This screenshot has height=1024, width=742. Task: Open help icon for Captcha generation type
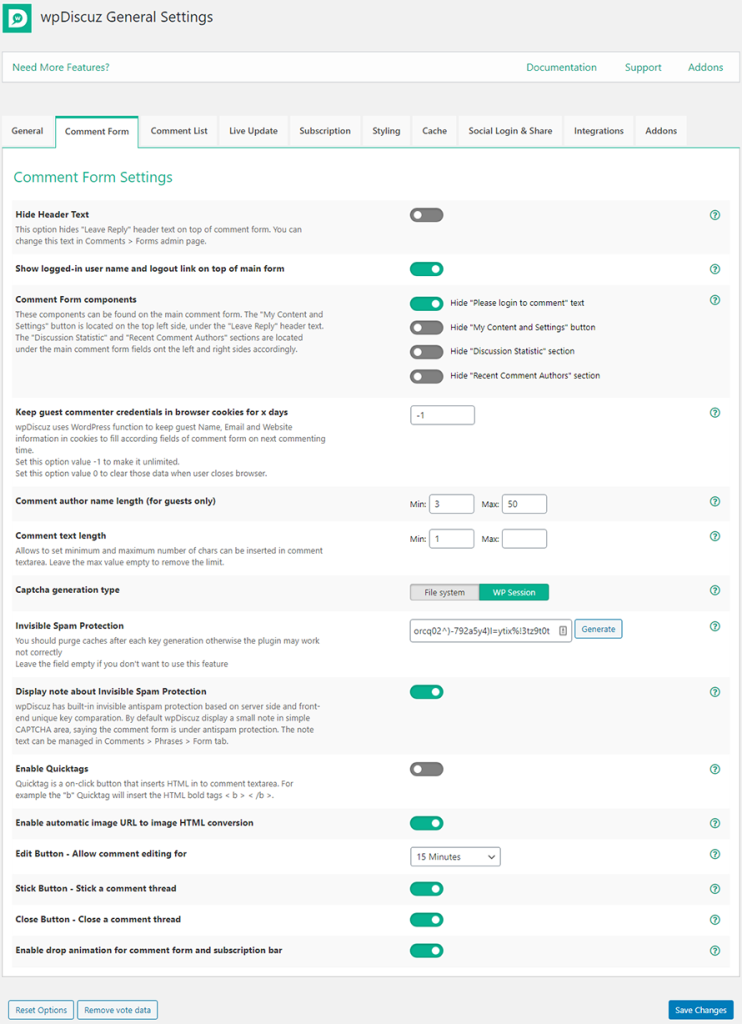click(715, 590)
